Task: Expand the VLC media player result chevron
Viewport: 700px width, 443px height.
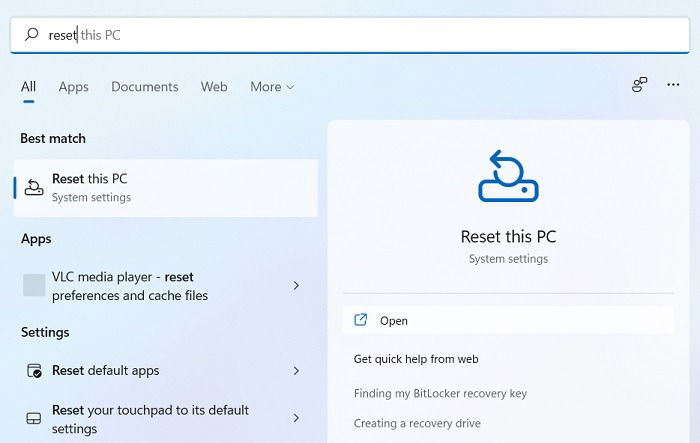Action: pyautogui.click(x=296, y=285)
